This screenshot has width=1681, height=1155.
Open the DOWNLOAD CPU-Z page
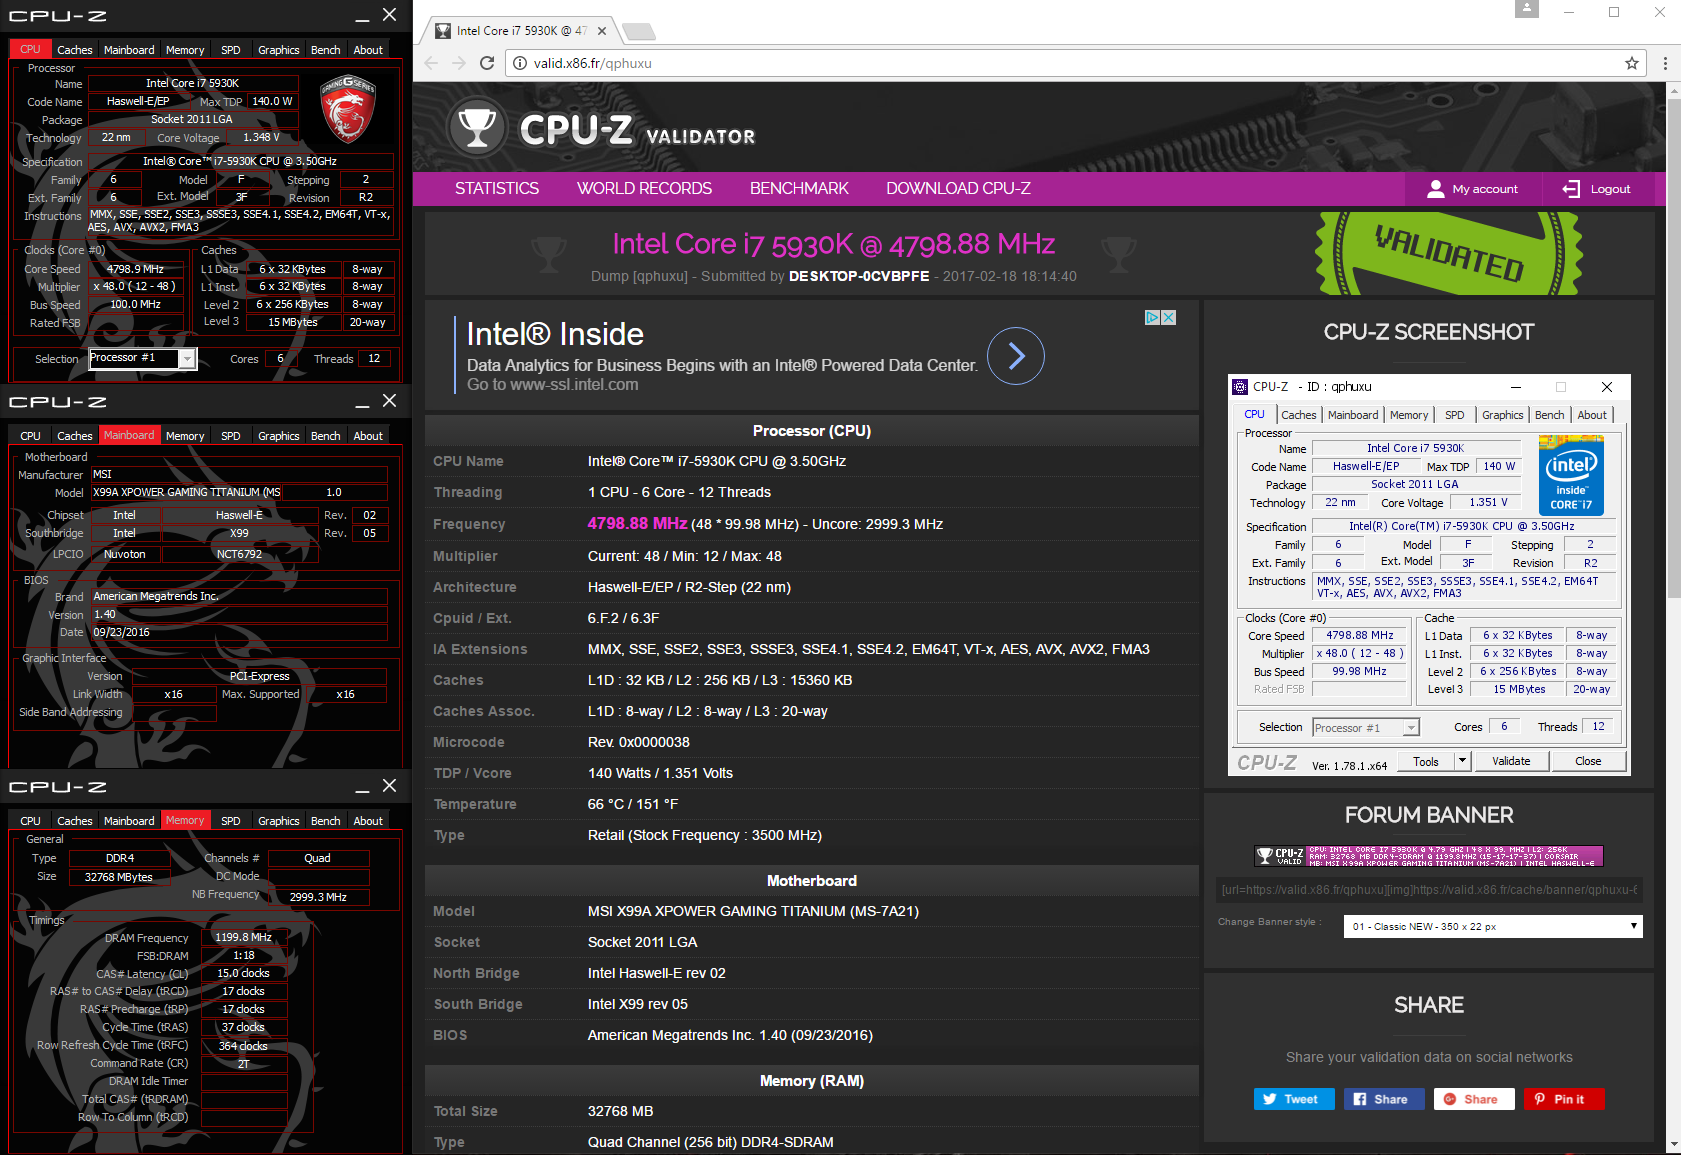(958, 188)
